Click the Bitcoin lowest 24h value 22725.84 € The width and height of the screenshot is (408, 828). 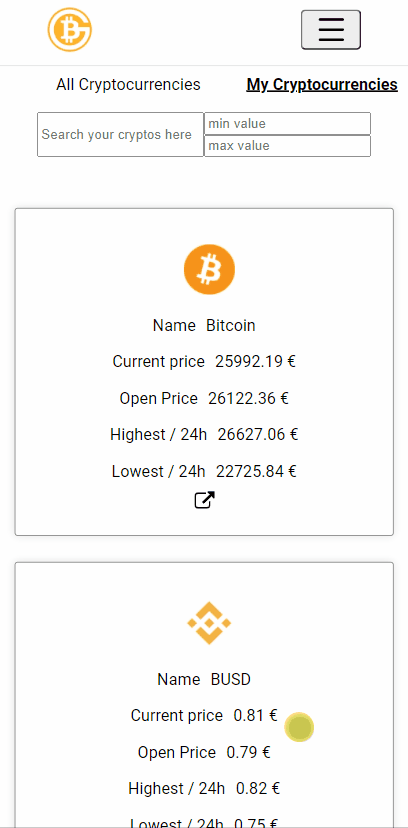(257, 471)
